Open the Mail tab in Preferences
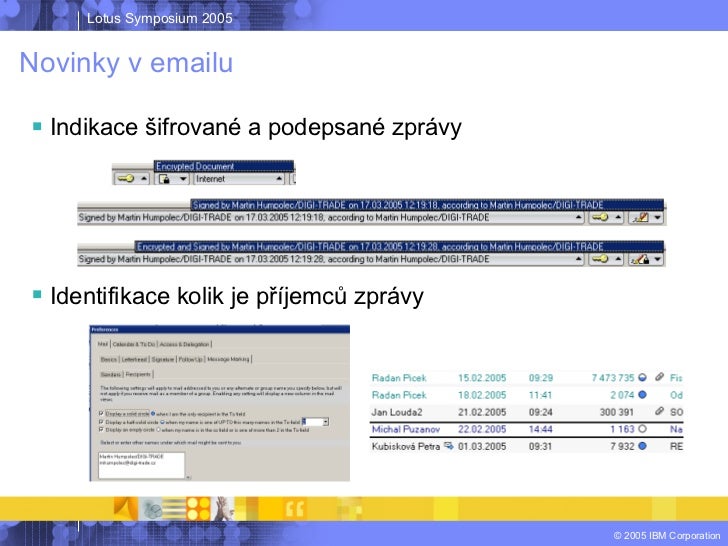Screen dimensions: 728x546 coord(103,344)
